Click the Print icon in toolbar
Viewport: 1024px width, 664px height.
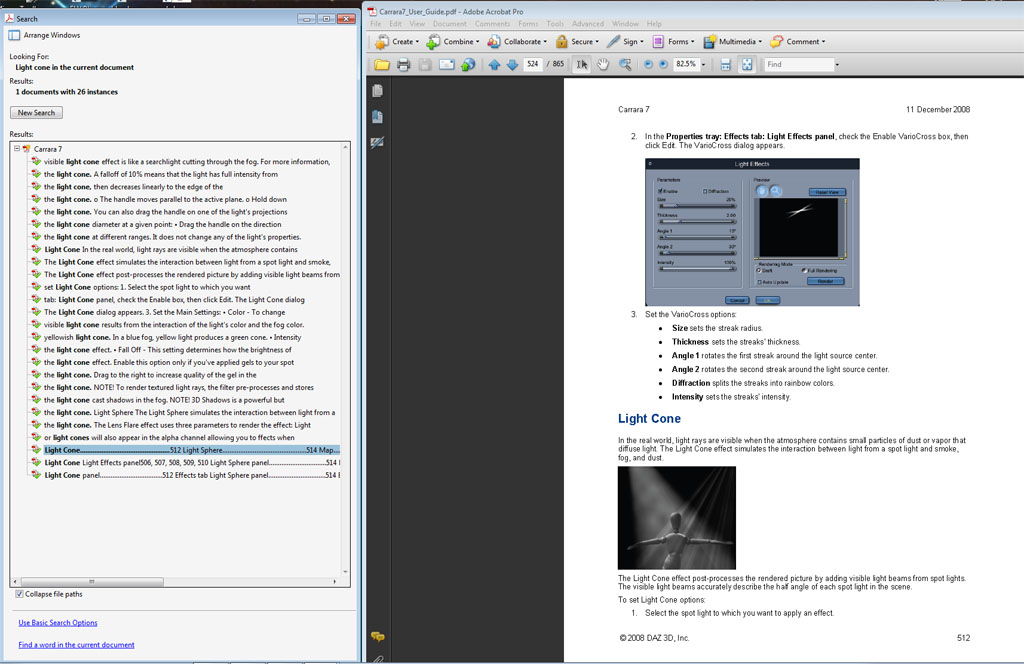pyautogui.click(x=404, y=65)
